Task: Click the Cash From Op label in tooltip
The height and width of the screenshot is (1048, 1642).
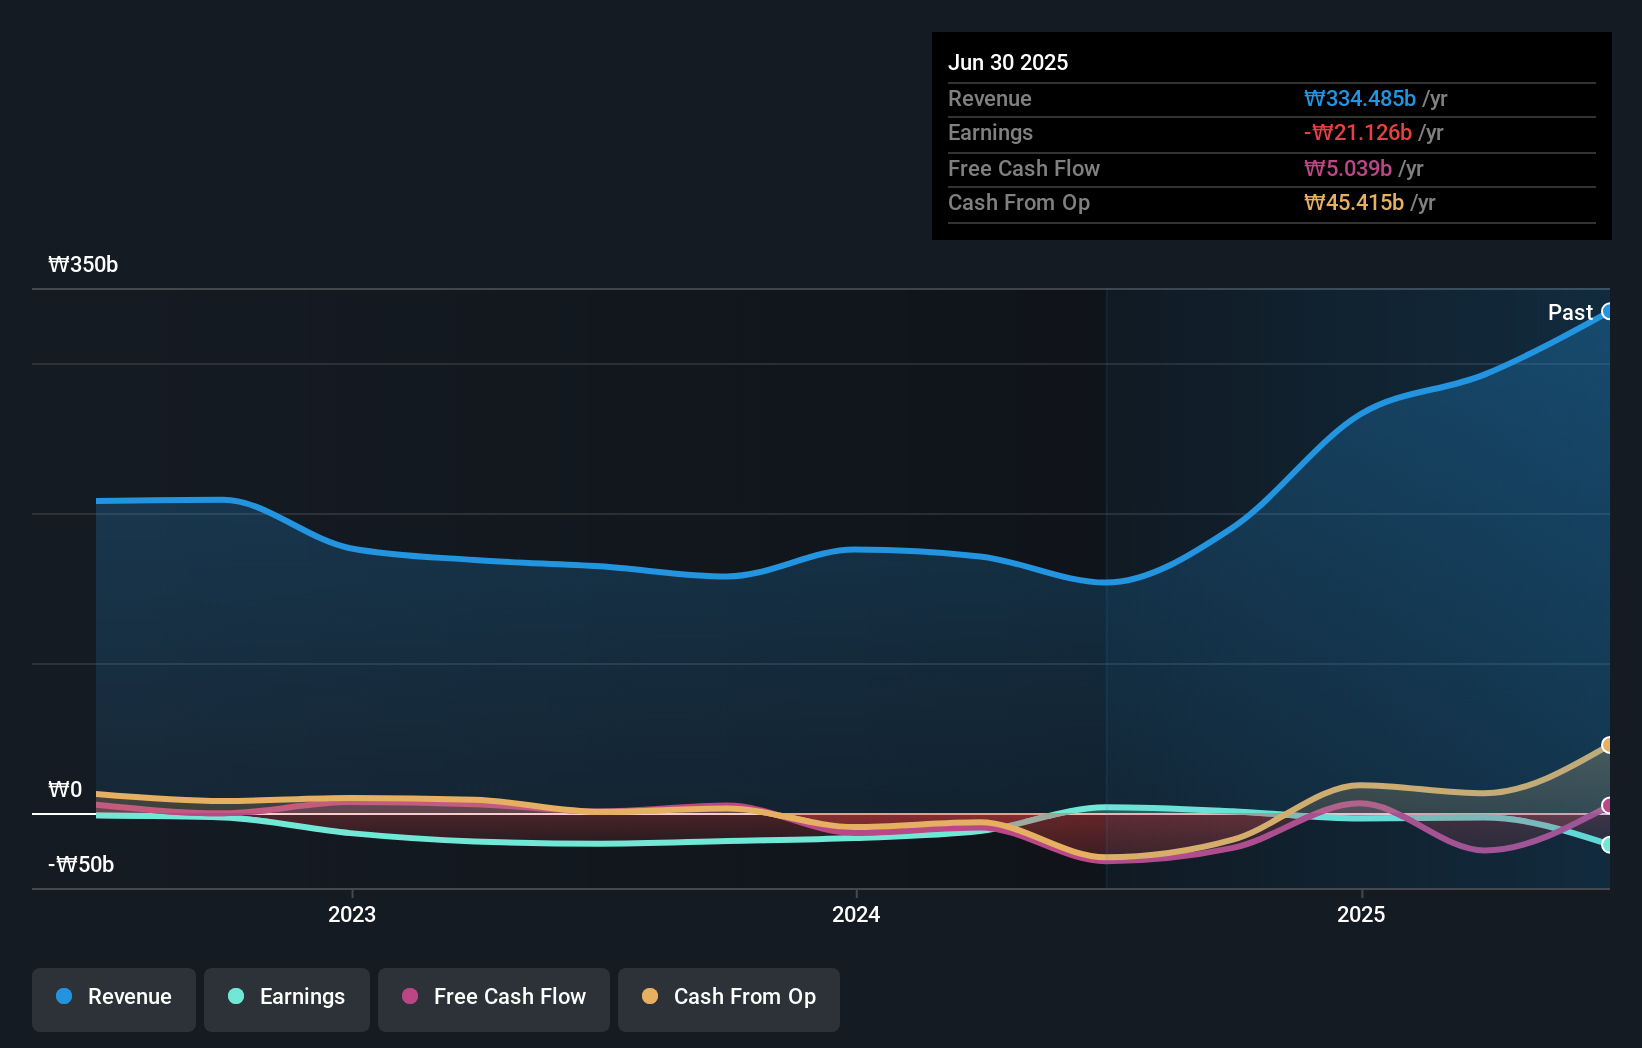Action: pyautogui.click(x=1019, y=202)
